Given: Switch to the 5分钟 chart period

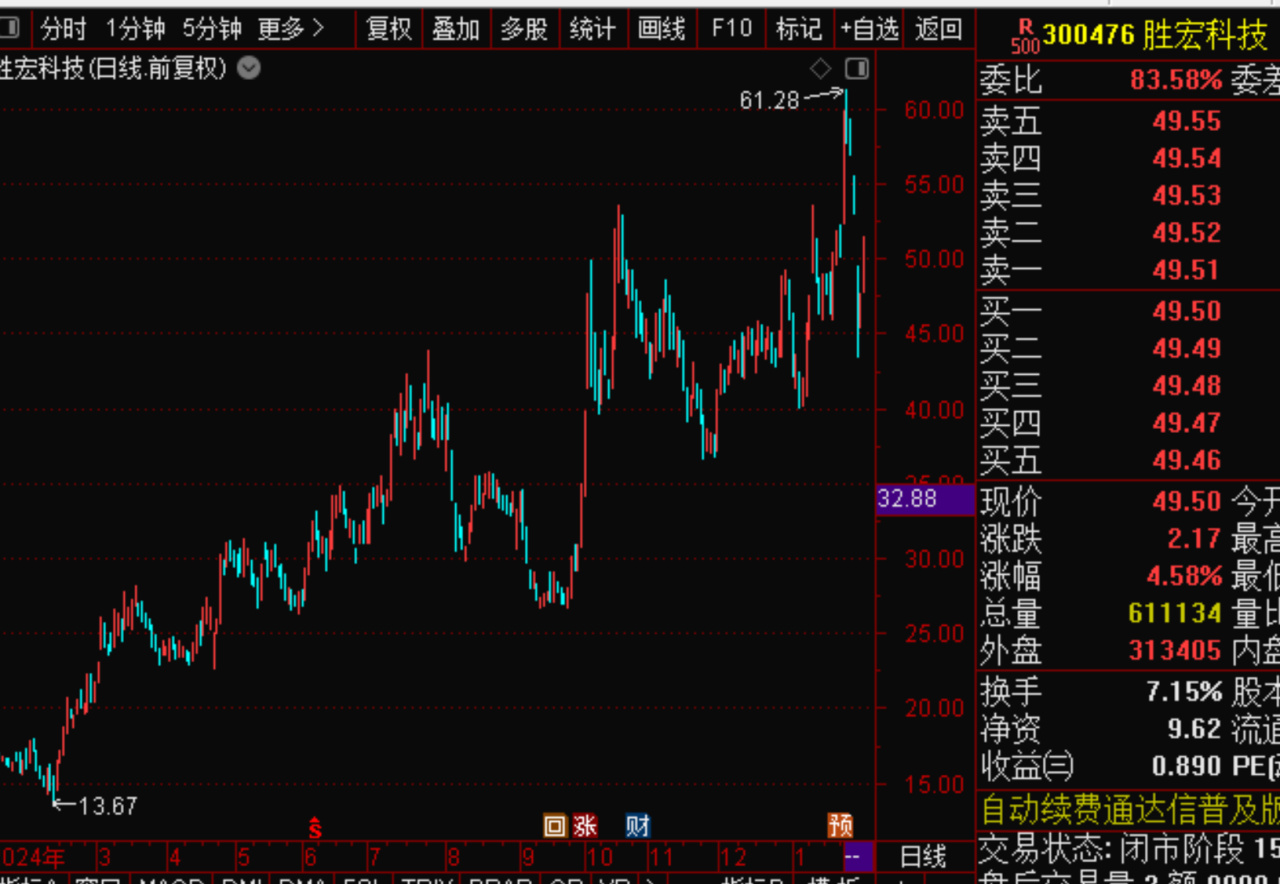Looking at the screenshot, I should (x=212, y=29).
